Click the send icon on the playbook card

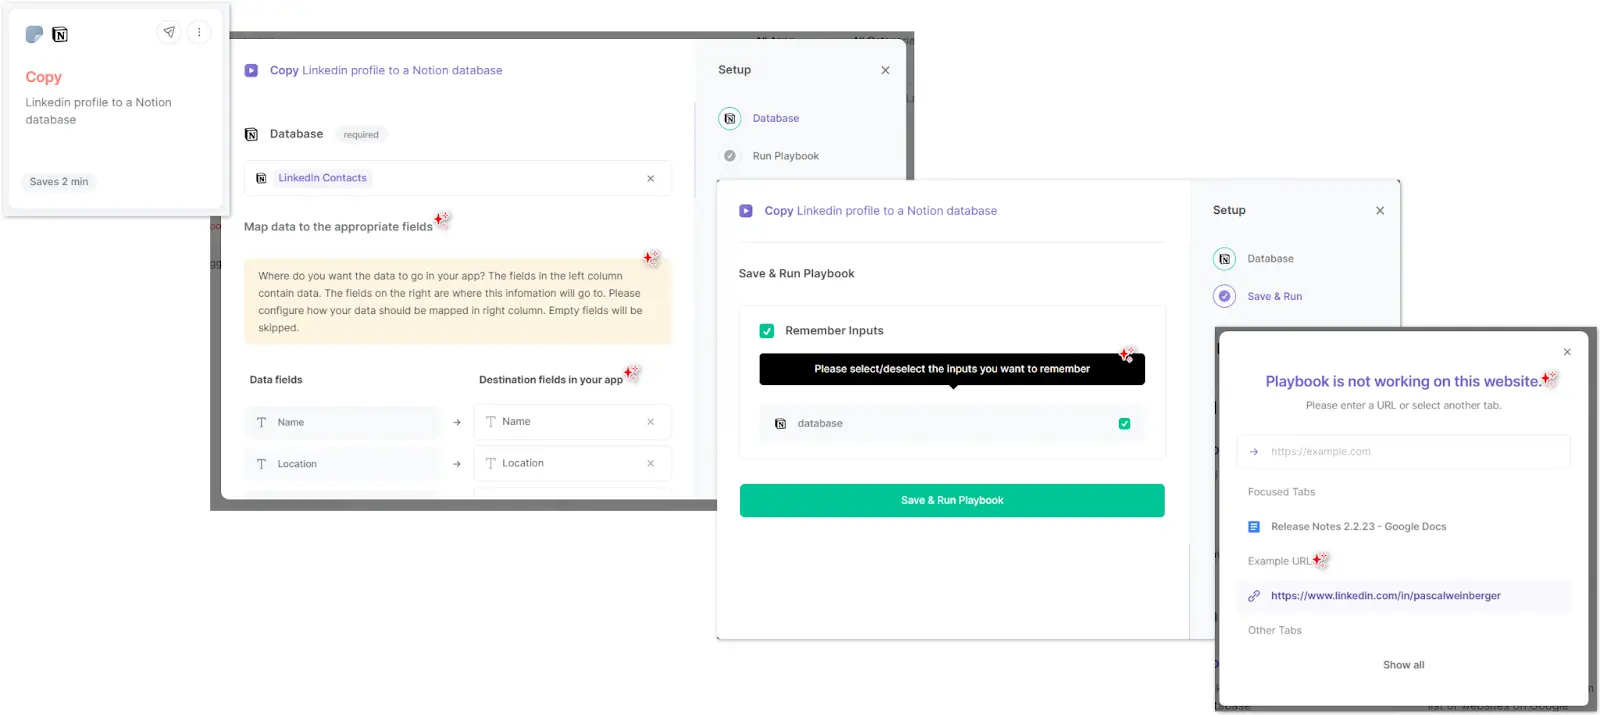pos(169,32)
